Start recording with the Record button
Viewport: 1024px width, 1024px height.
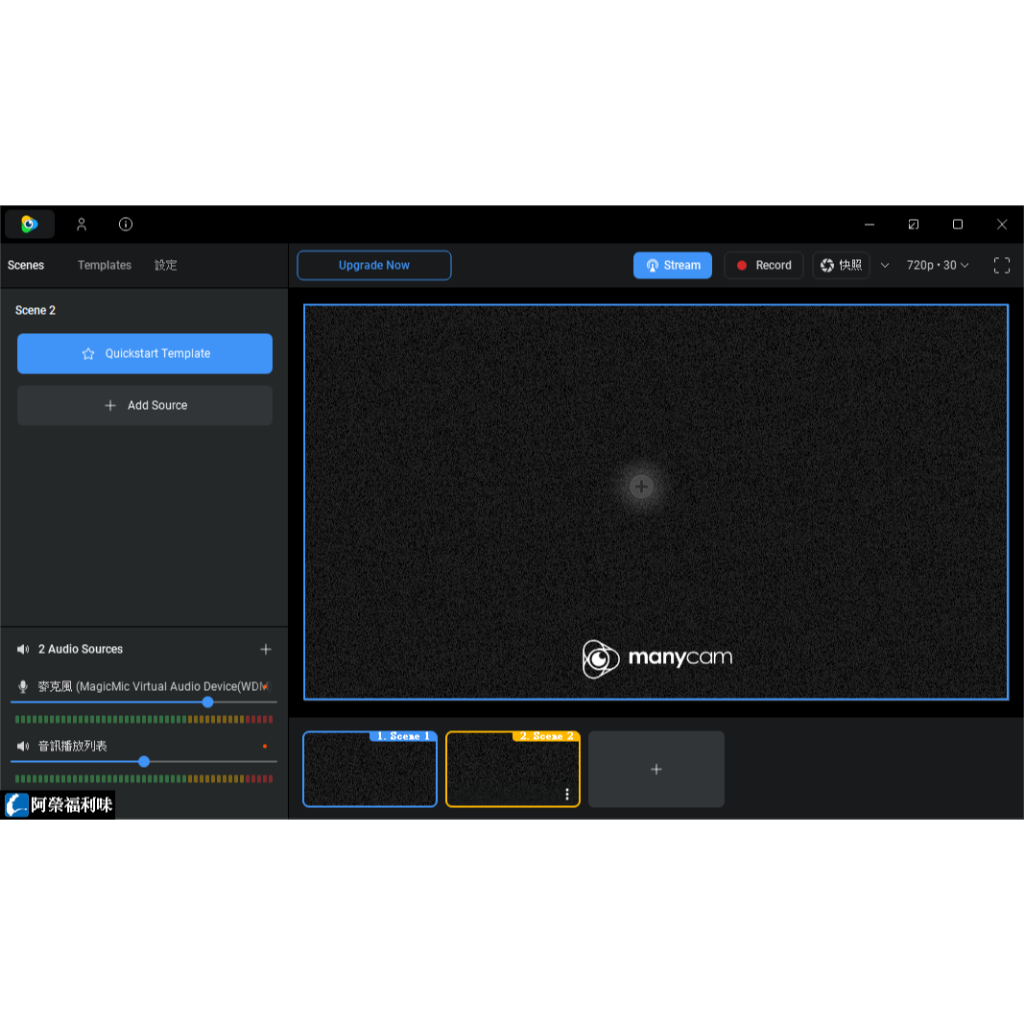pos(763,265)
